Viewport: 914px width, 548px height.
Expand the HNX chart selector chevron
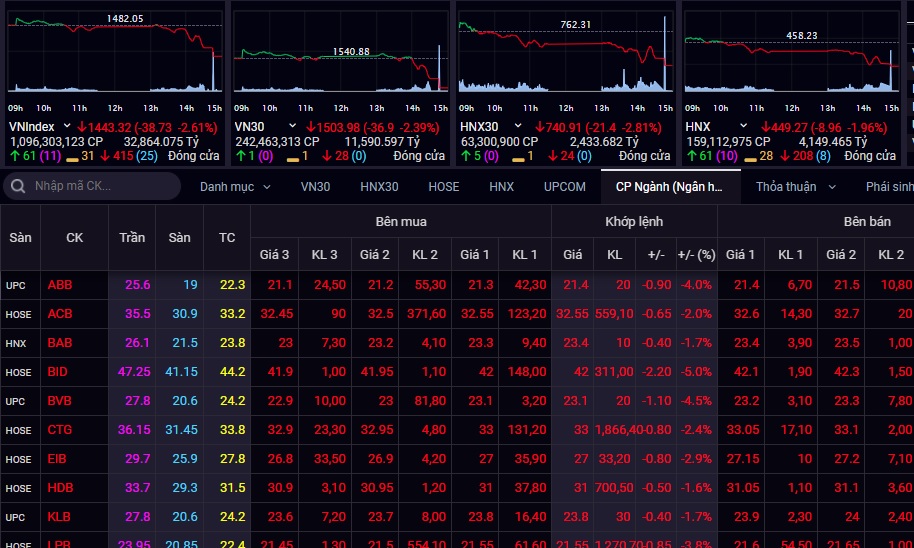pyautogui.click(x=743, y=126)
